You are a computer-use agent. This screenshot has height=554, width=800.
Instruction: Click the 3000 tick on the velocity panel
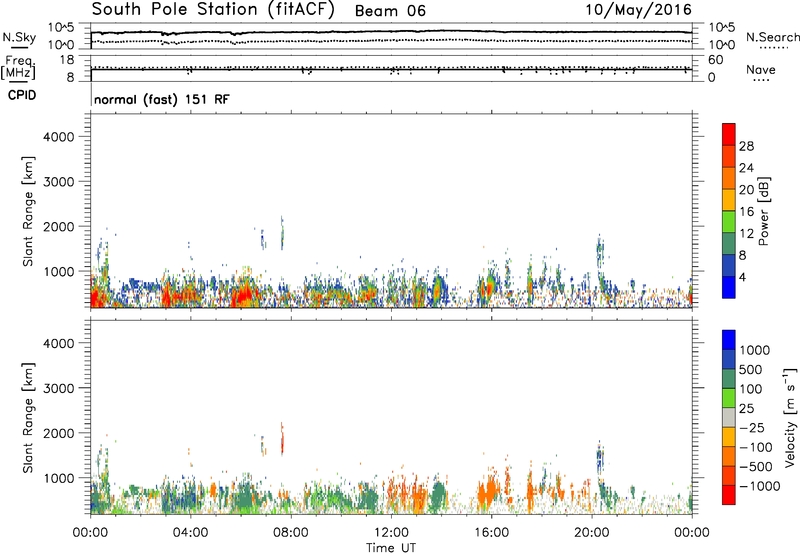tap(58, 388)
